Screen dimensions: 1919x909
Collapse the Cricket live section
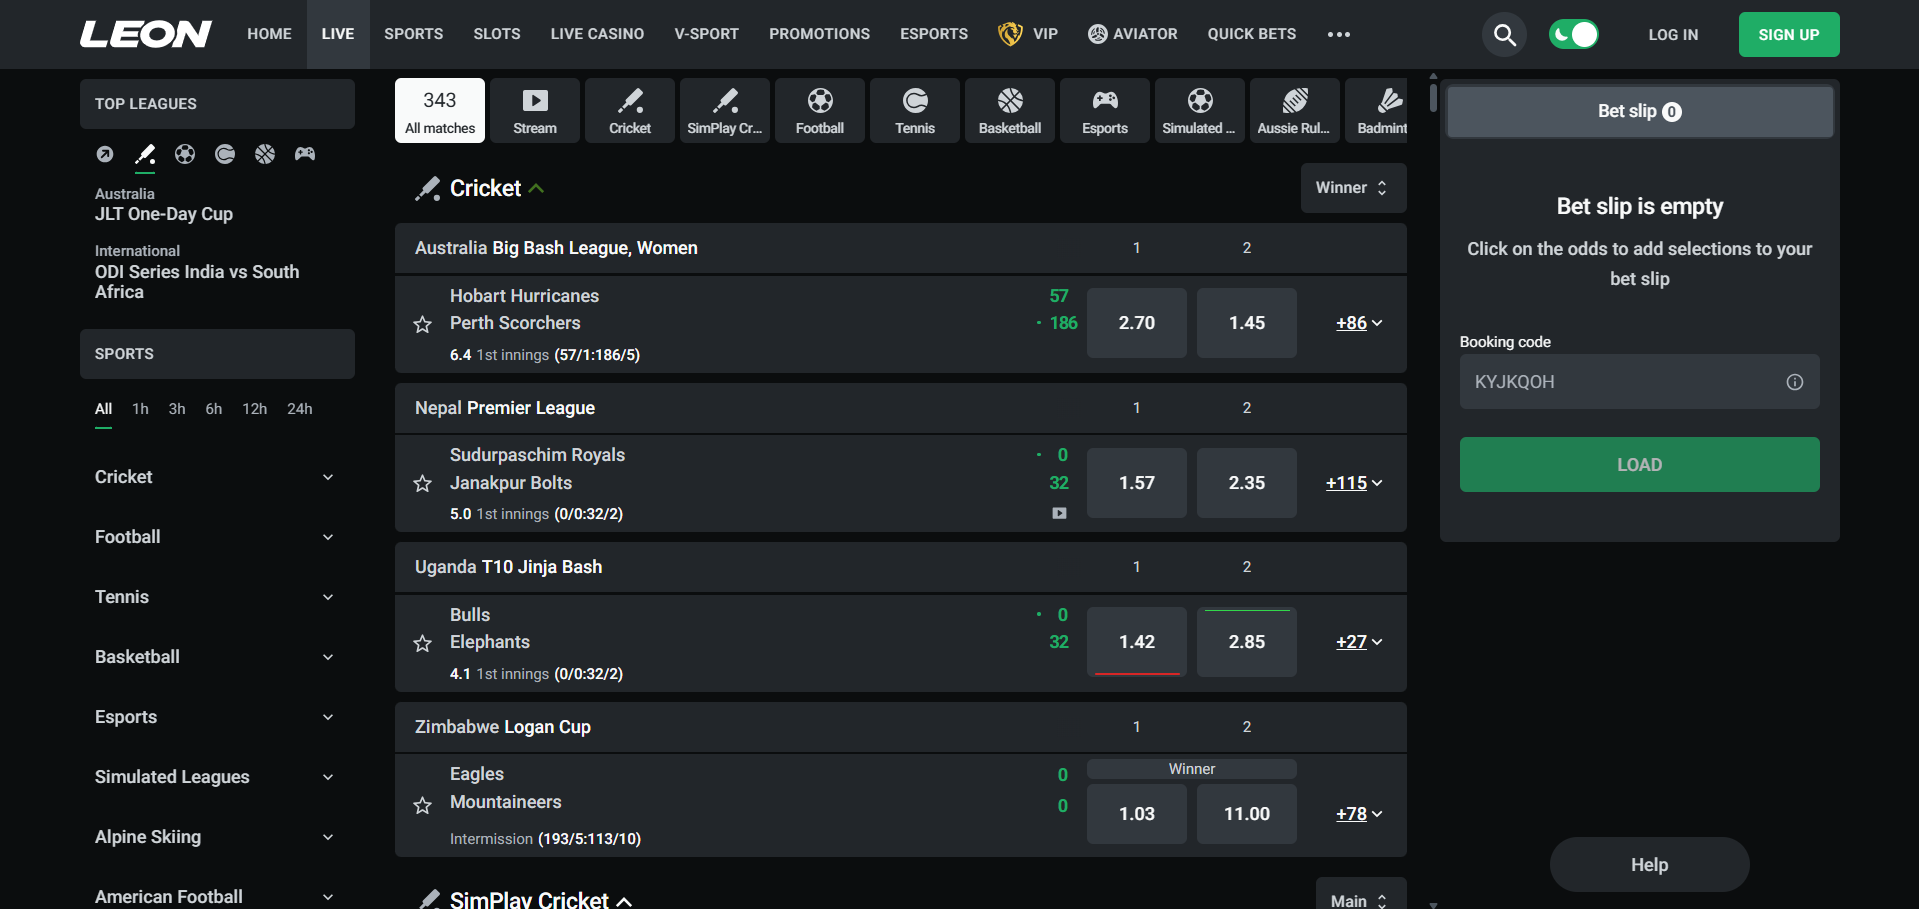(x=538, y=188)
